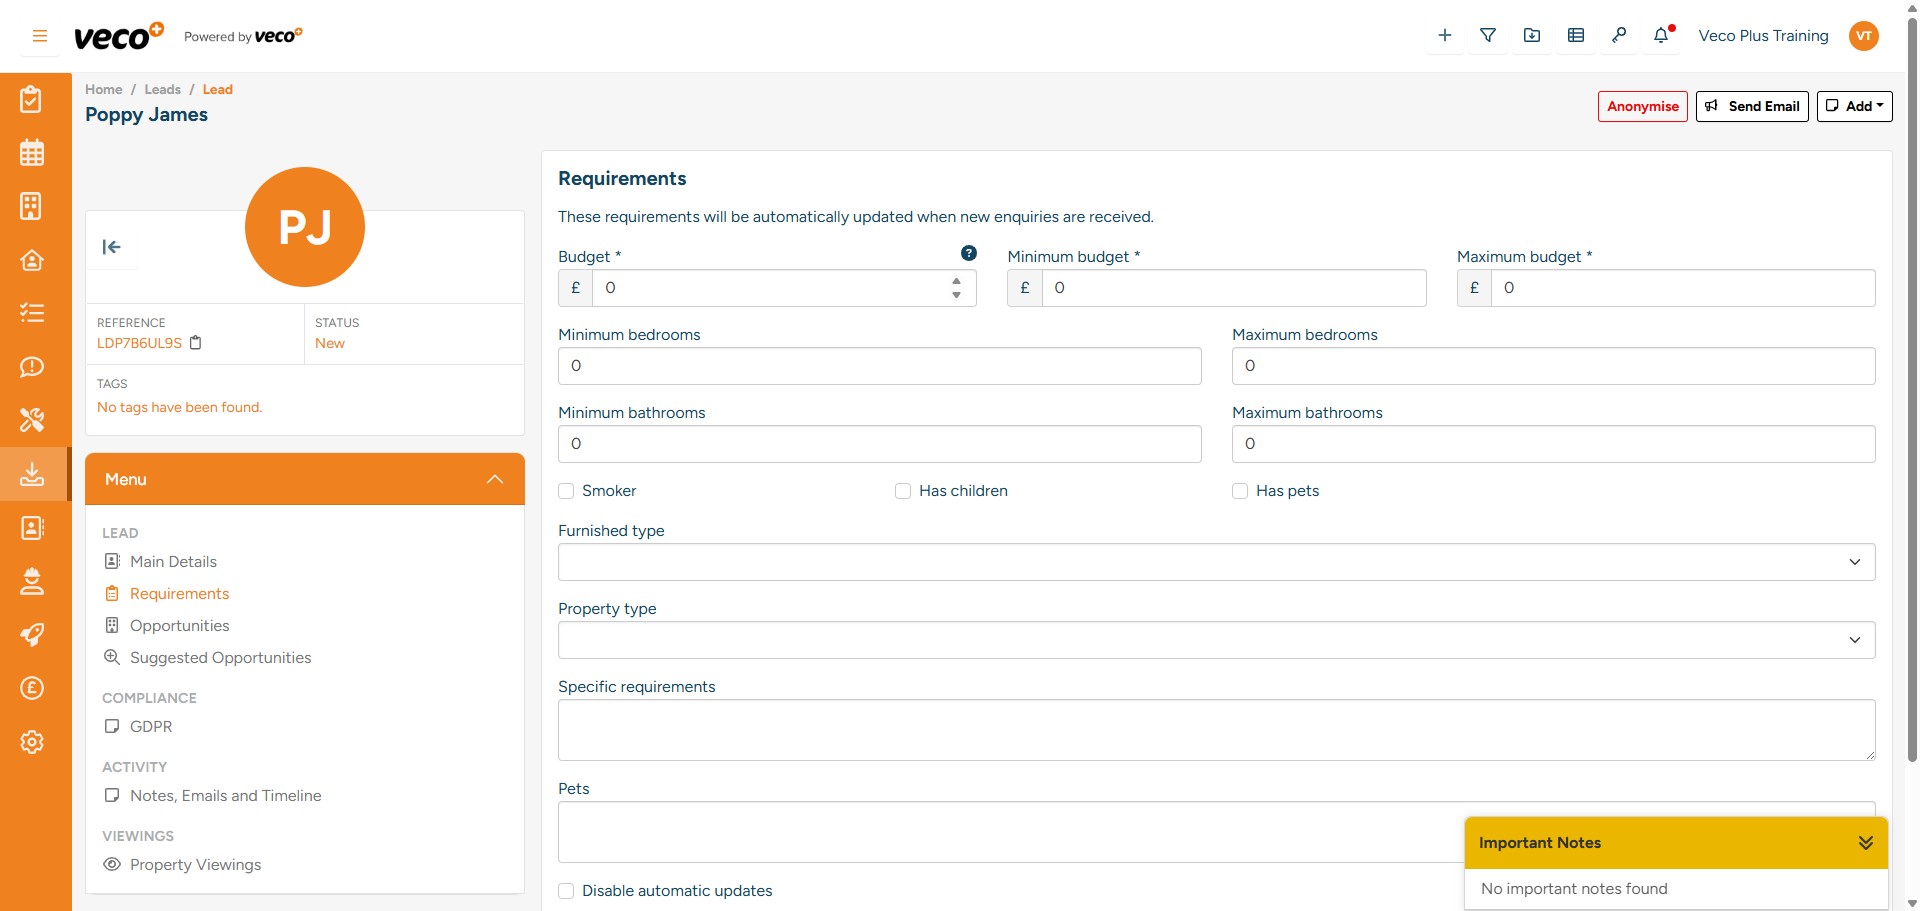1920x911 pixels.
Task: Open the filter funnel icon in top toolbar
Action: [x=1488, y=35]
